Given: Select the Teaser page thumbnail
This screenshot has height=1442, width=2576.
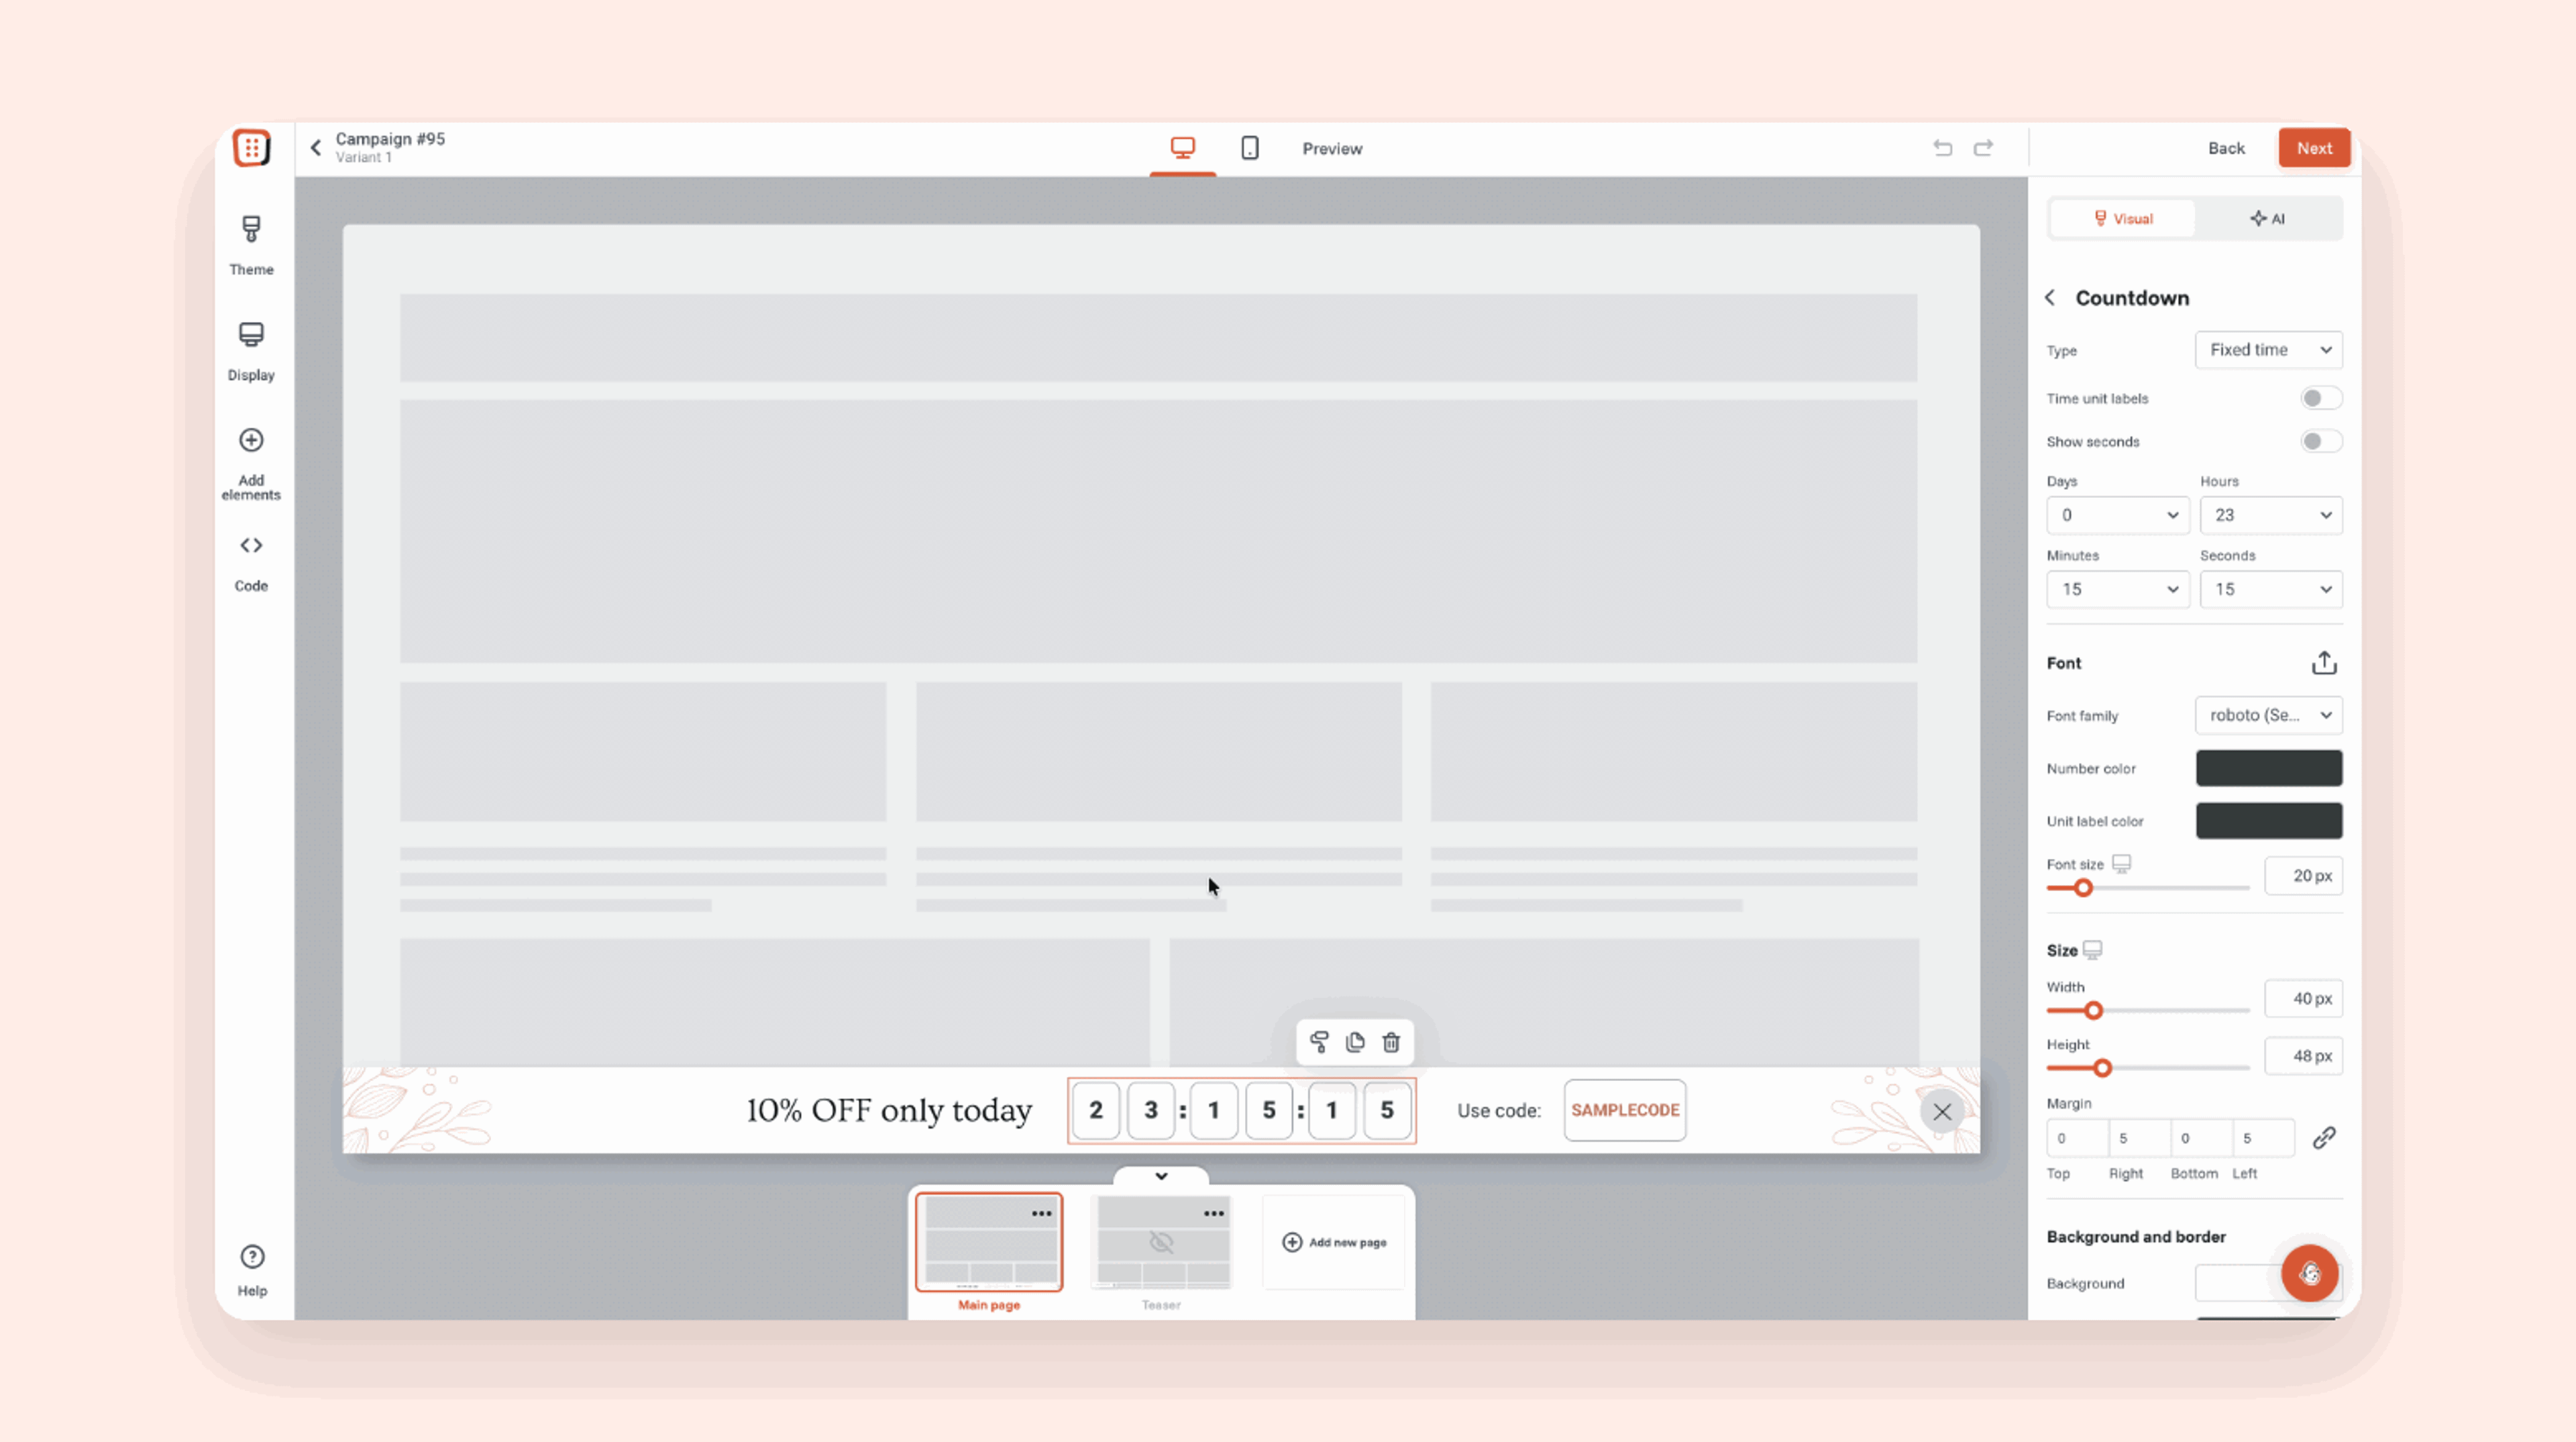Looking at the screenshot, I should (1161, 1242).
